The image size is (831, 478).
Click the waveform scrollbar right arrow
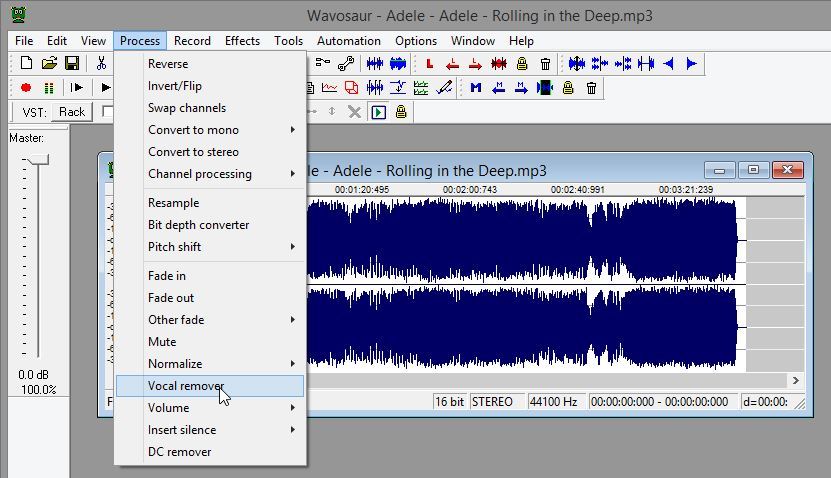coord(795,380)
